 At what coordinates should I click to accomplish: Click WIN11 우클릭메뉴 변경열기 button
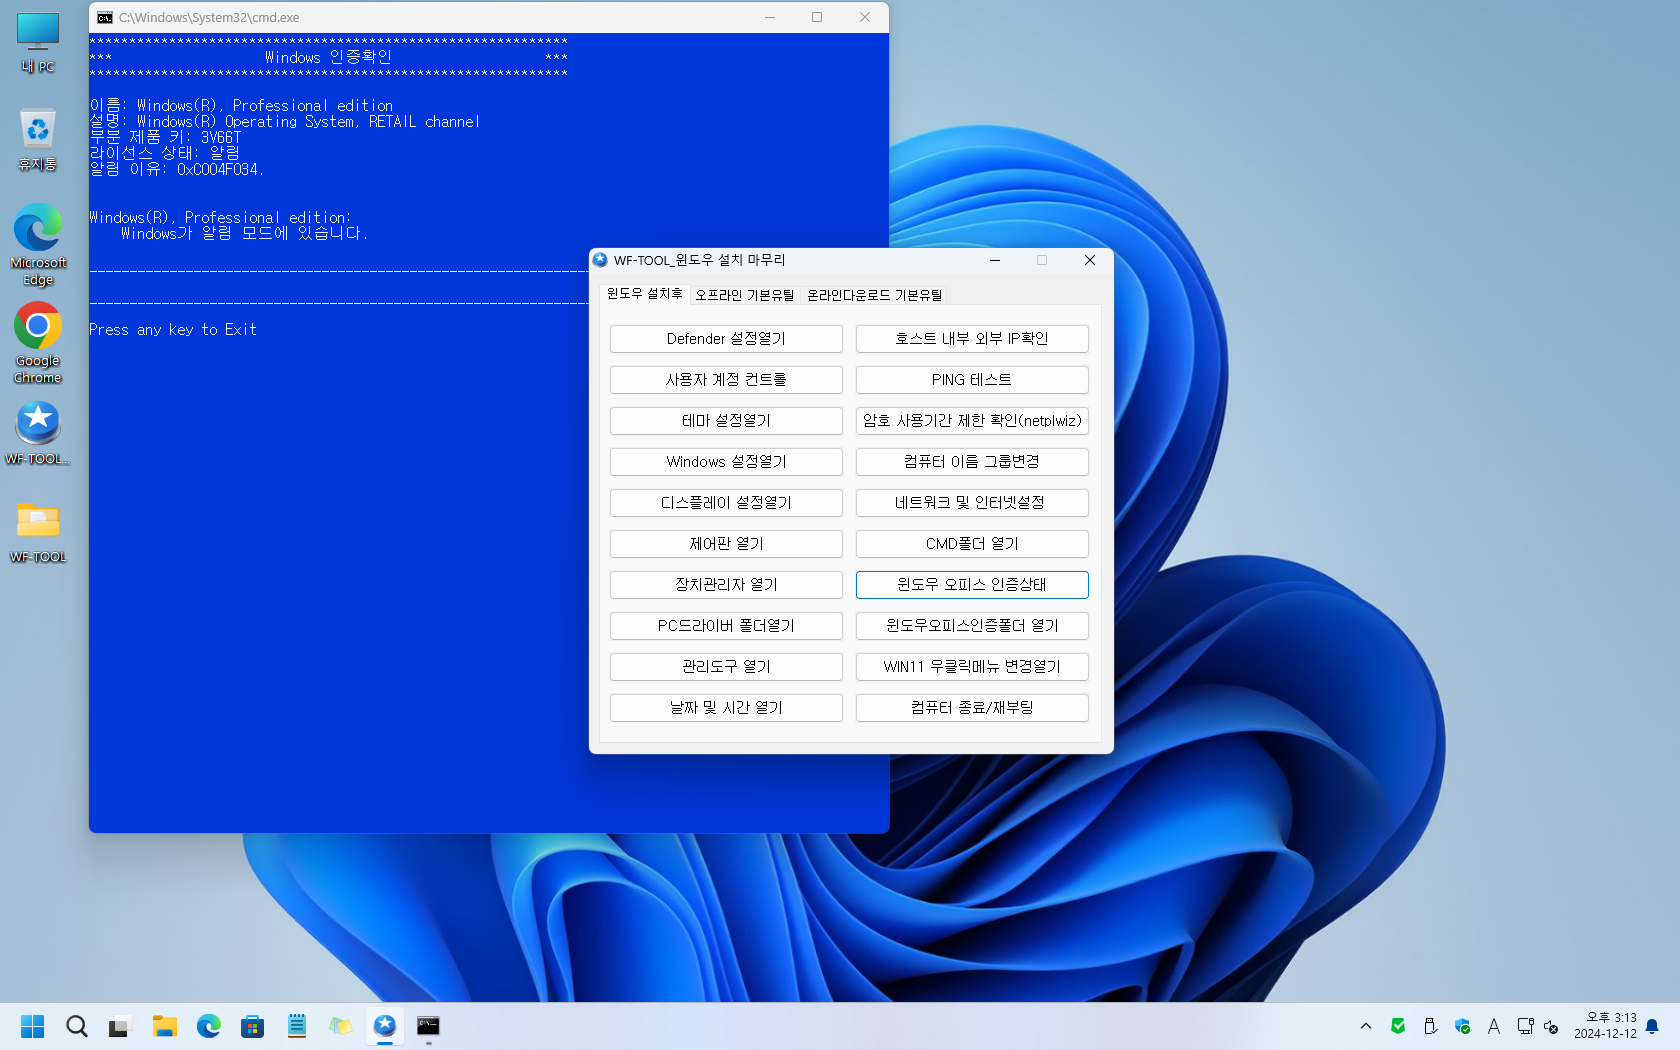click(x=972, y=667)
